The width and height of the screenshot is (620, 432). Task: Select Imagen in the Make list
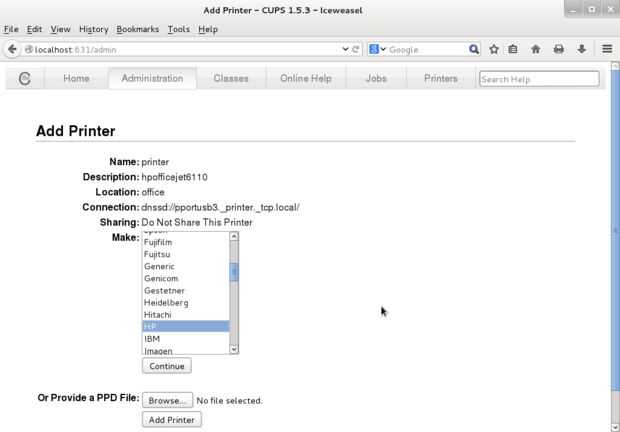point(185,350)
